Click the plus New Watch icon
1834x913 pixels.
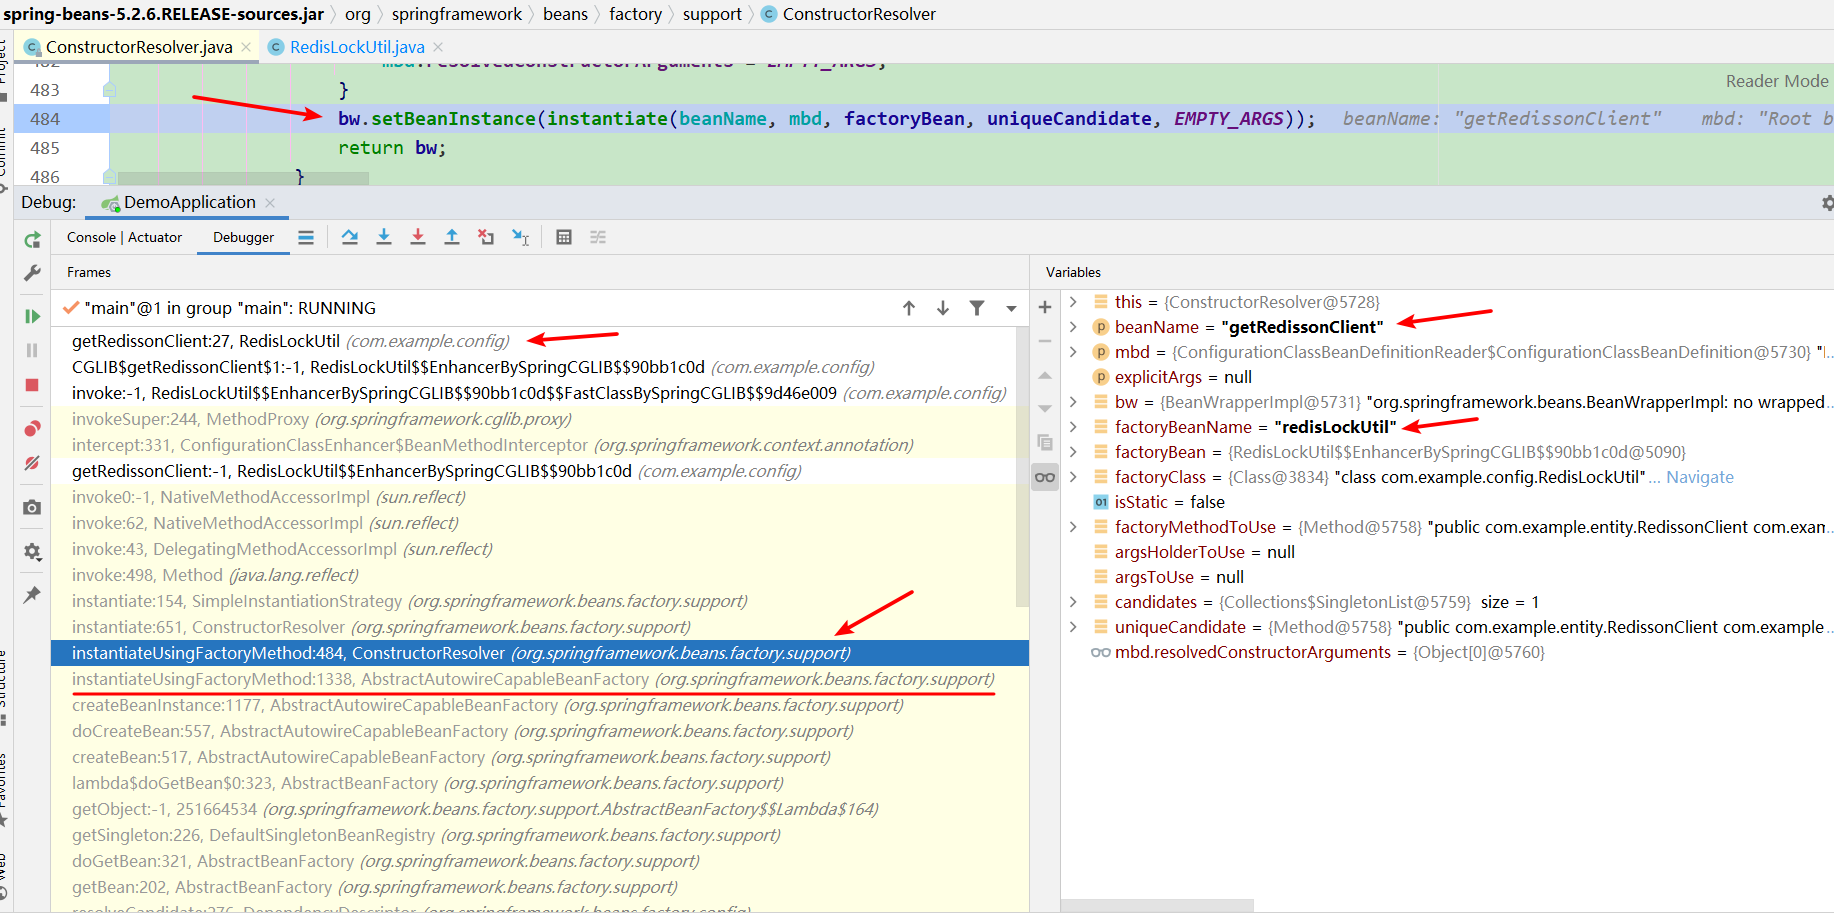coord(1045,307)
